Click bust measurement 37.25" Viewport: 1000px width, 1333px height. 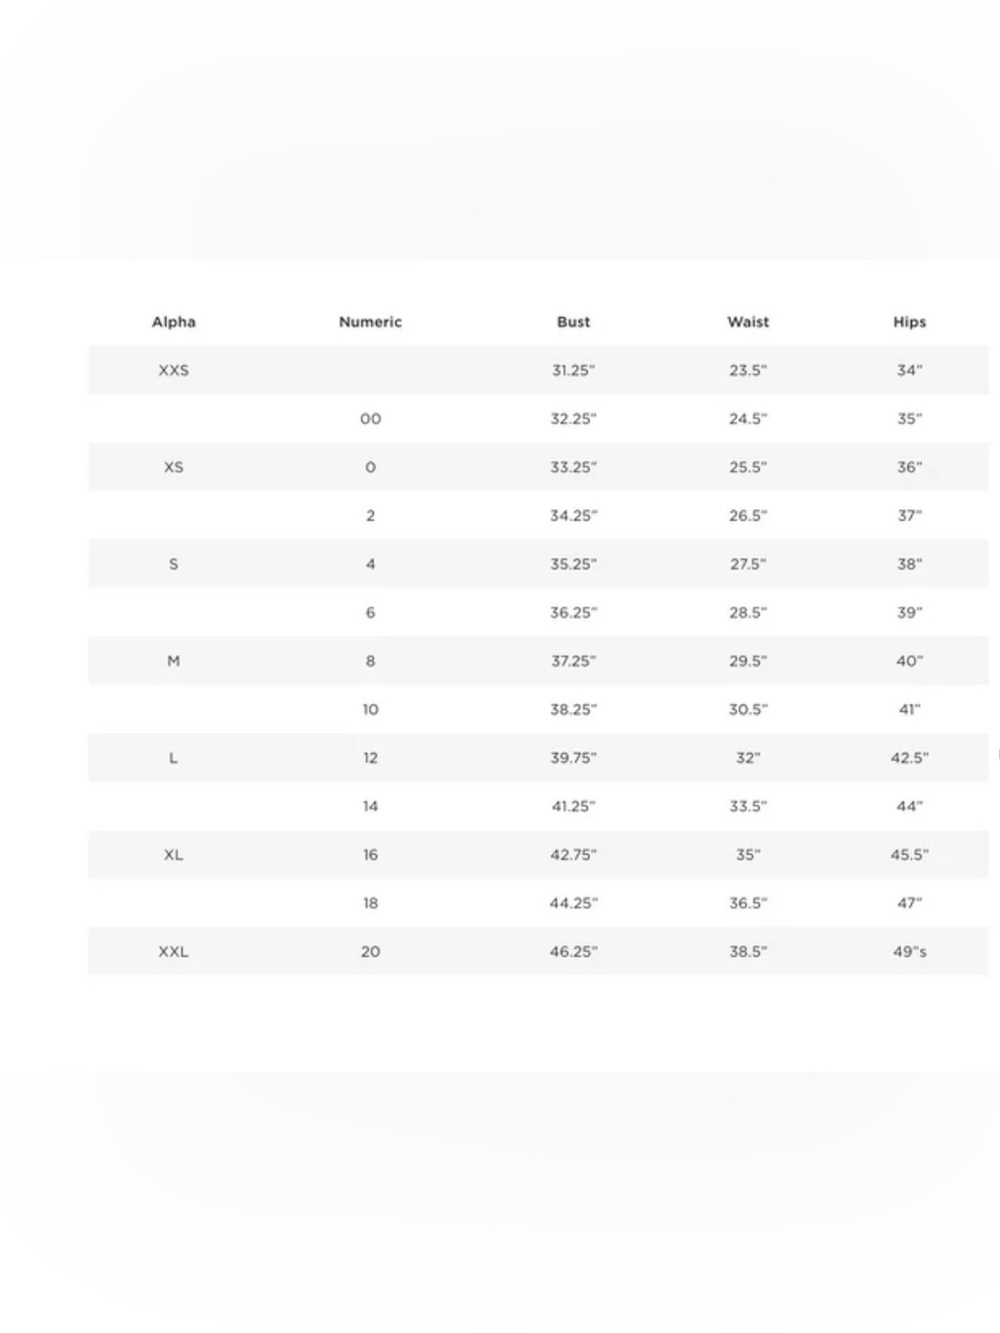573,661
